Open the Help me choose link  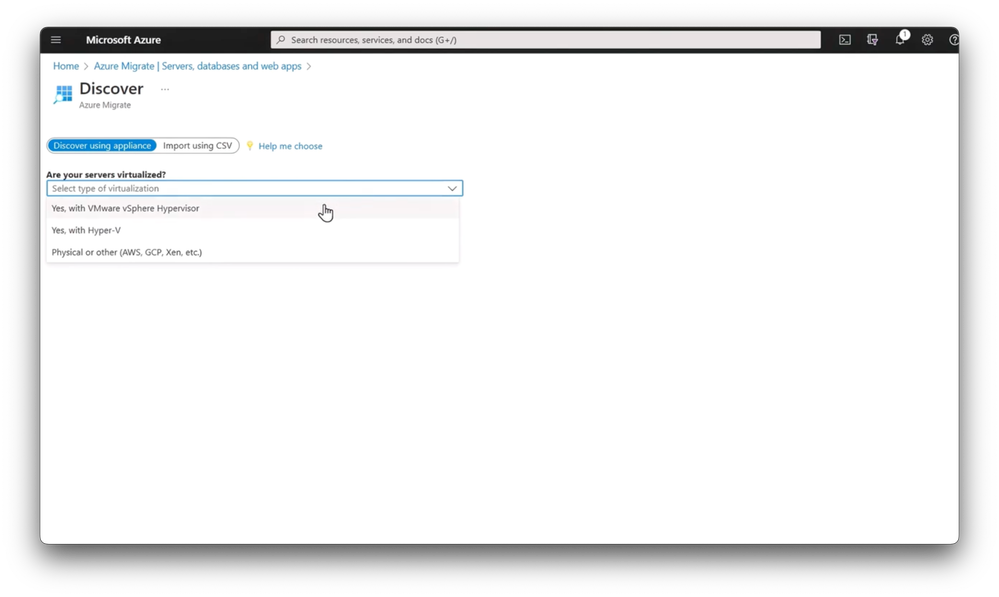(x=290, y=146)
